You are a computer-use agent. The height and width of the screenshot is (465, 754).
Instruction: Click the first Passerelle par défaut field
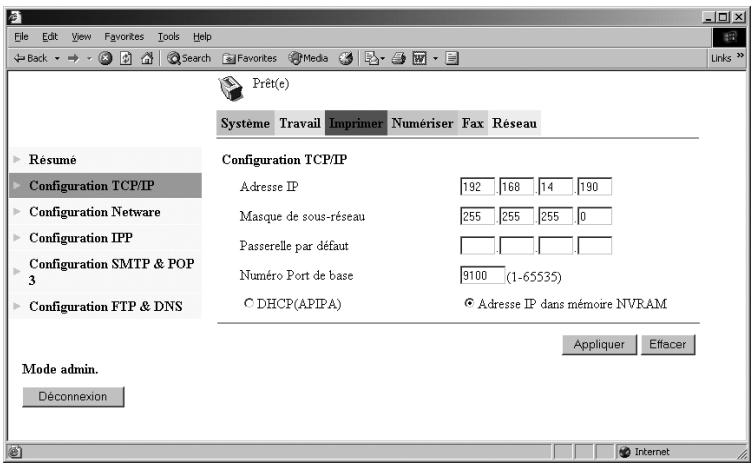coord(477,246)
